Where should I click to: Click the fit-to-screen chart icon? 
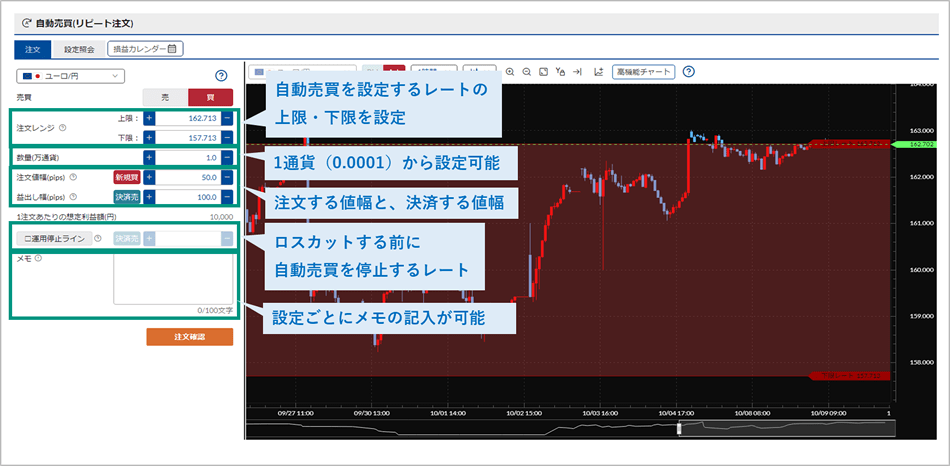click(543, 72)
